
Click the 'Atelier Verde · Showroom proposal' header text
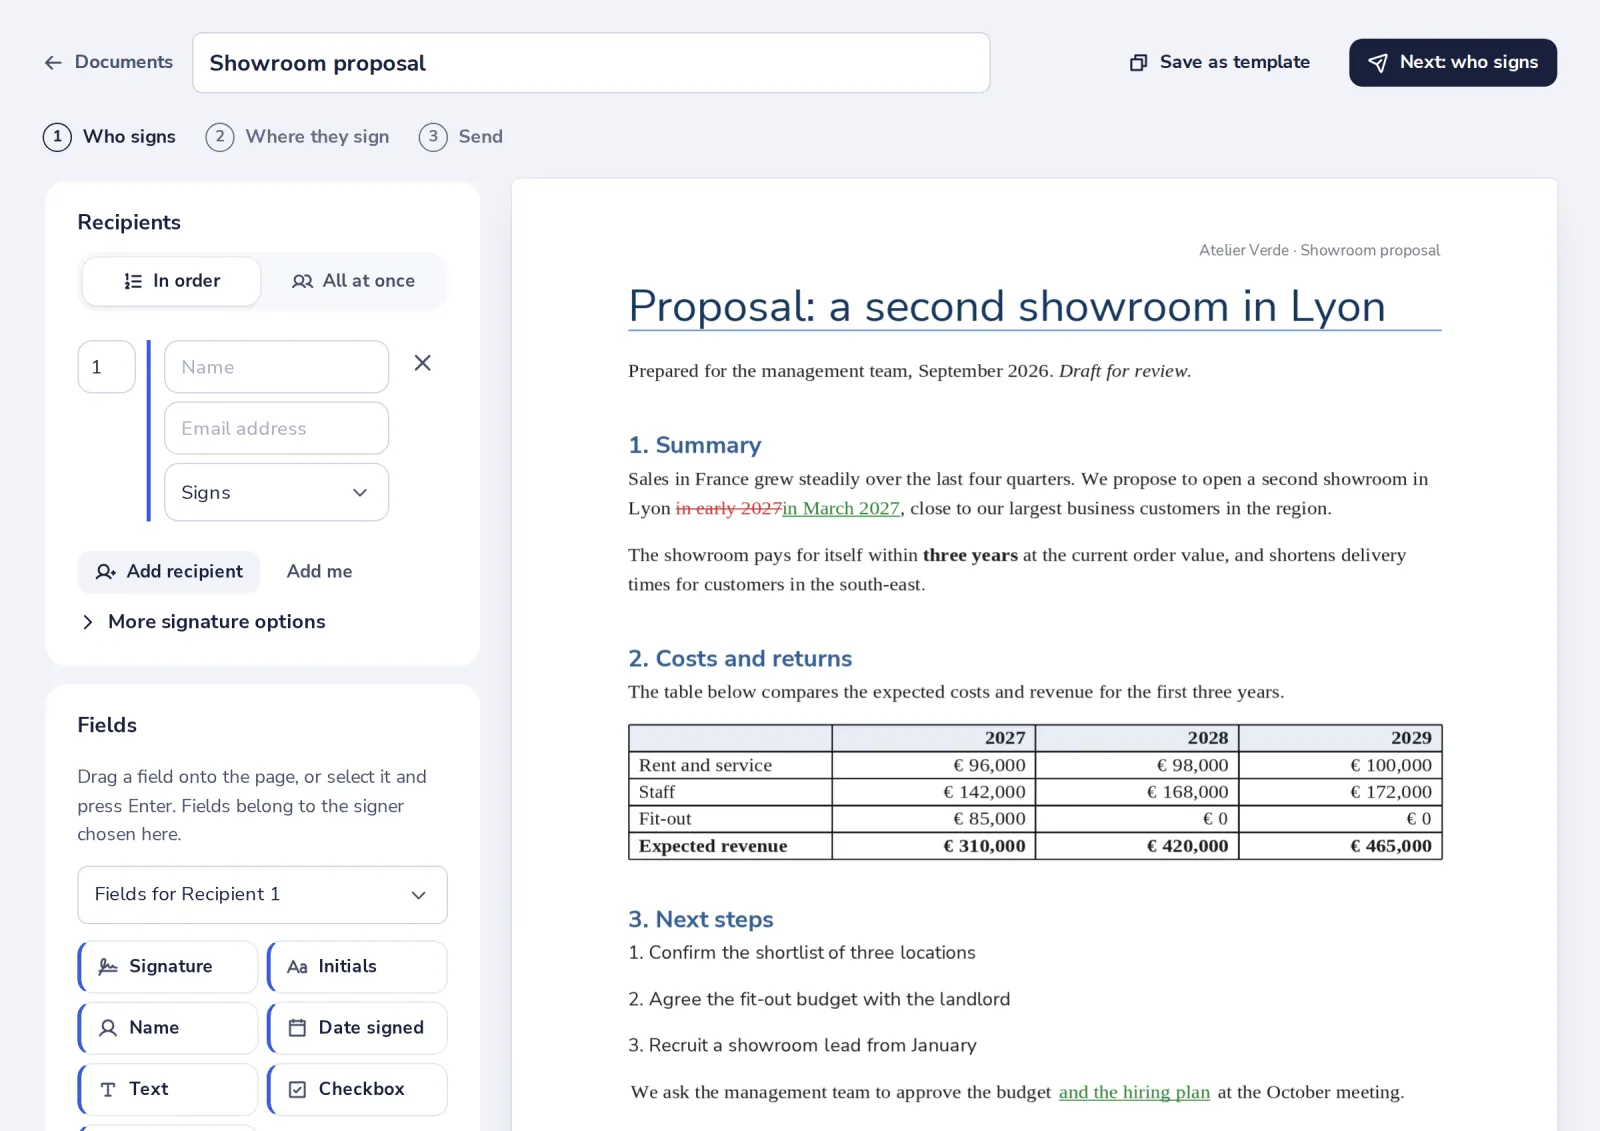(1319, 250)
